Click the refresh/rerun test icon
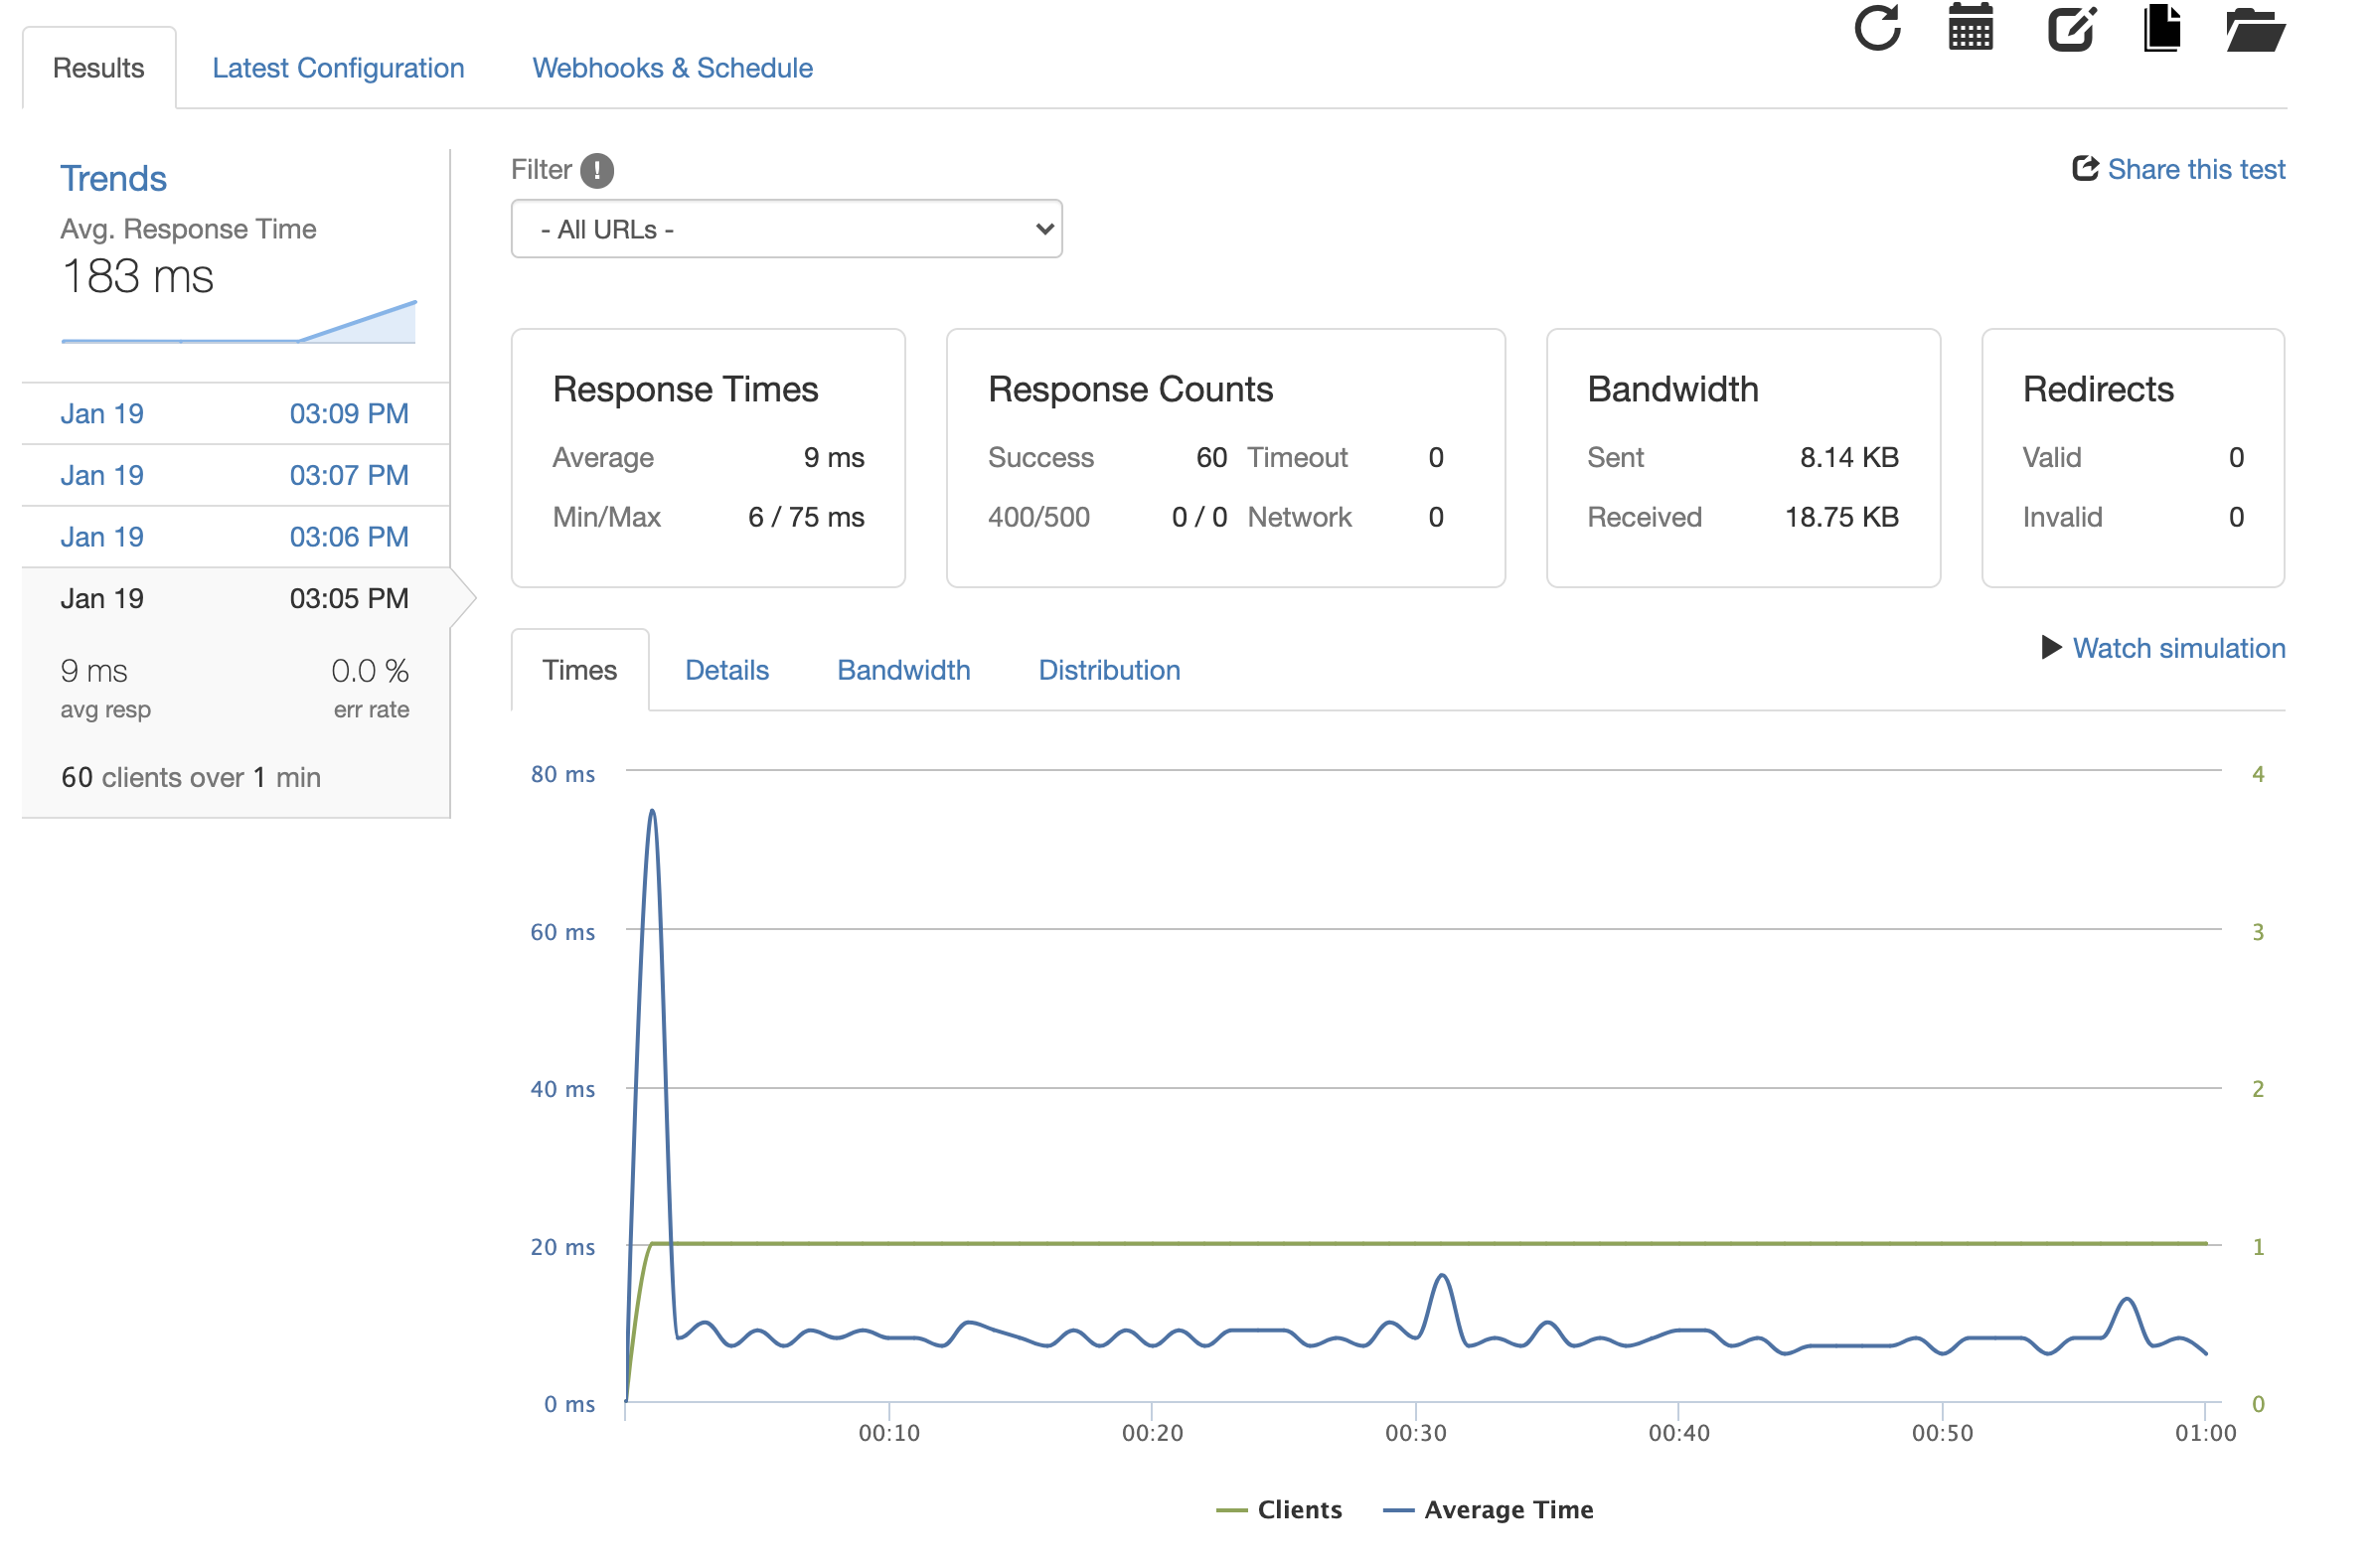 [x=1877, y=28]
